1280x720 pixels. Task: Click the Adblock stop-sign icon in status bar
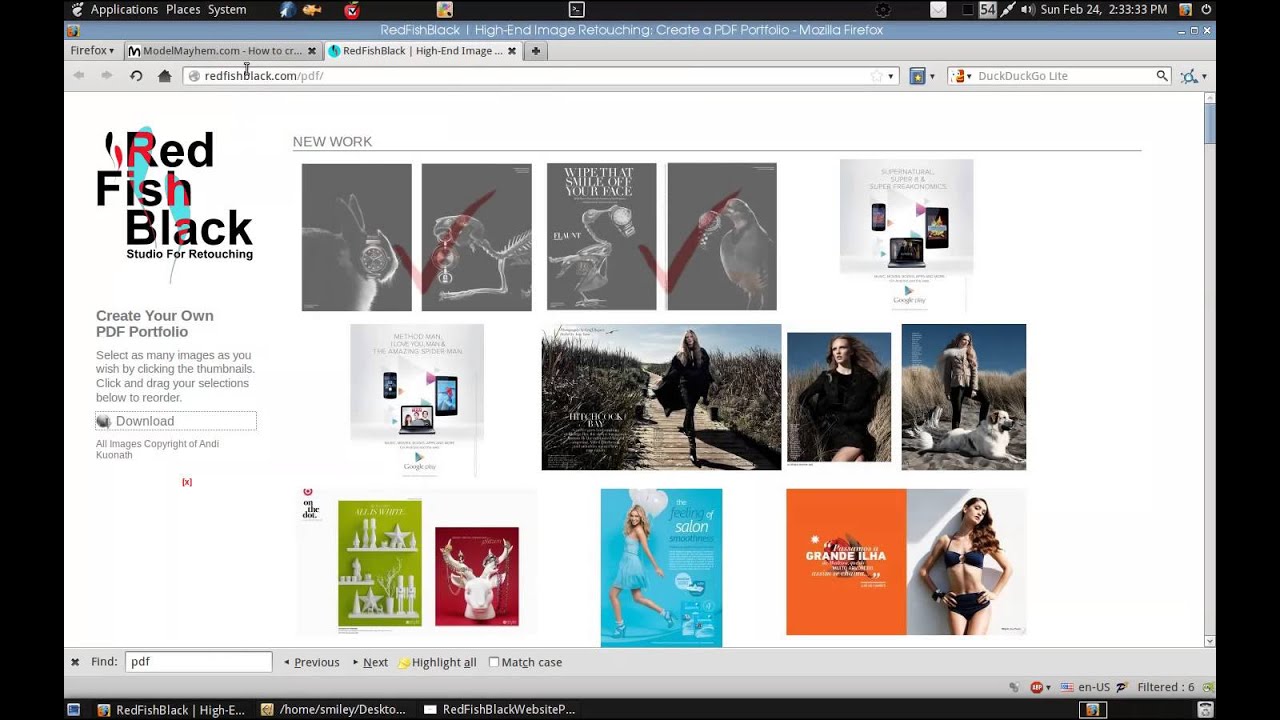click(x=1036, y=687)
